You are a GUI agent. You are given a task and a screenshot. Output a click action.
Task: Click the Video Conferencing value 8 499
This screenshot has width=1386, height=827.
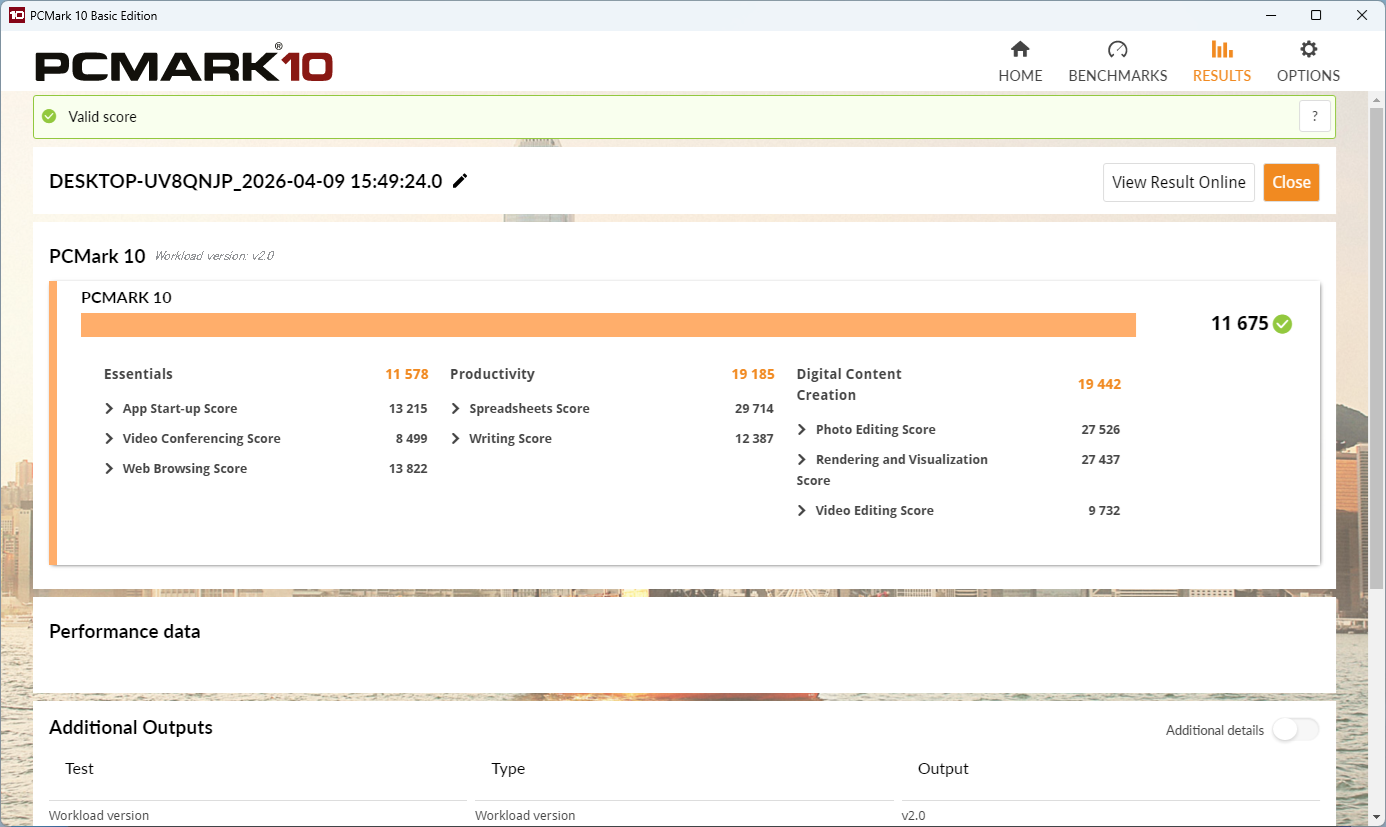click(x=411, y=438)
